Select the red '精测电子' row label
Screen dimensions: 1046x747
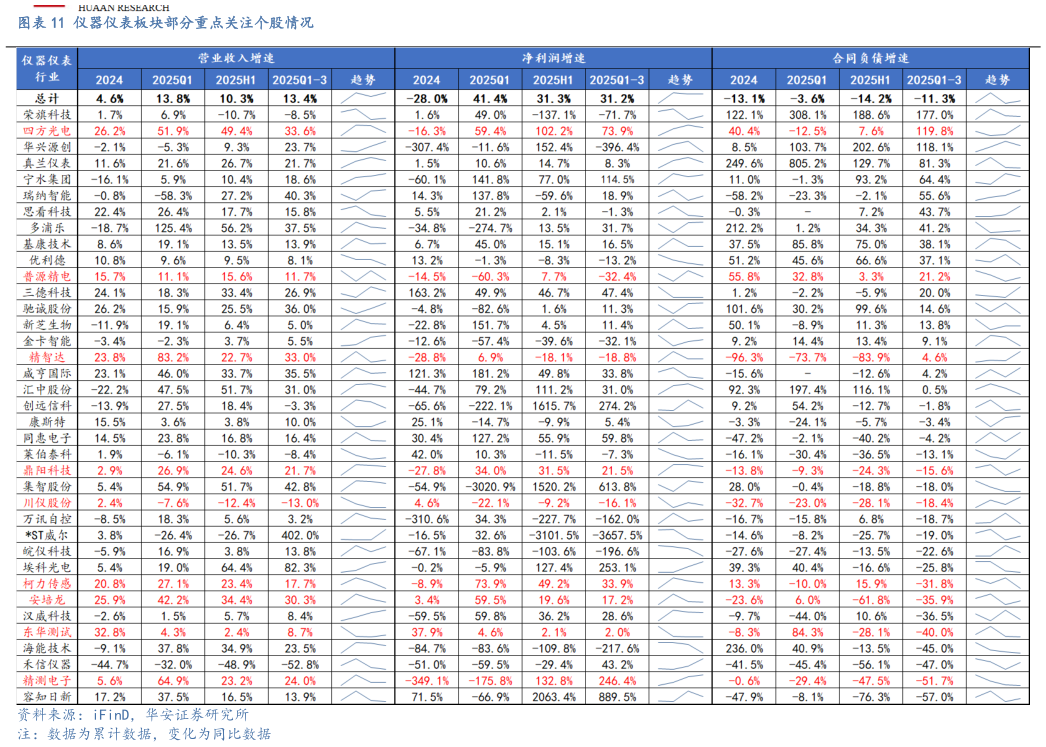point(47,681)
